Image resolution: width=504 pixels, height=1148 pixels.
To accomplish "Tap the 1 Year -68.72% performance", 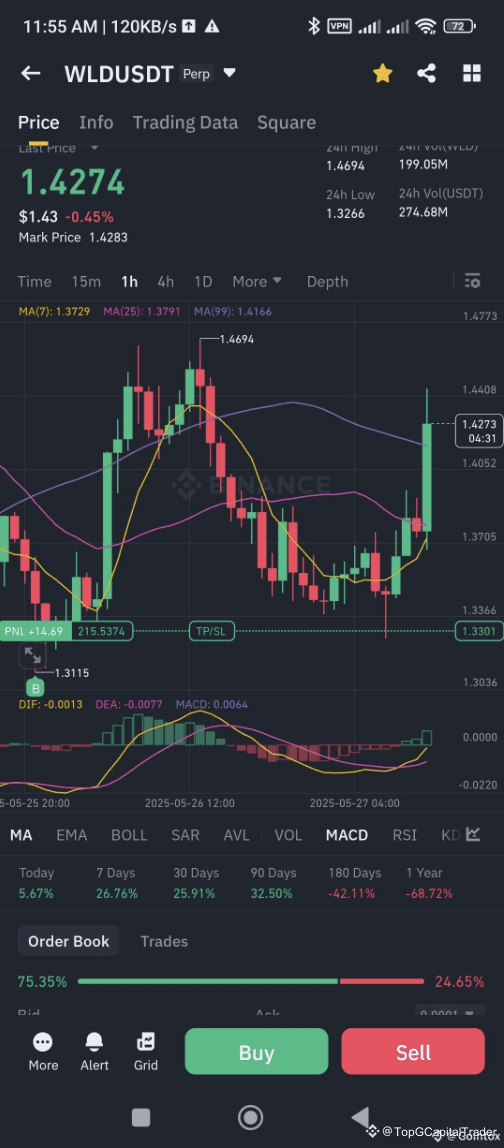I will click(x=429, y=883).
